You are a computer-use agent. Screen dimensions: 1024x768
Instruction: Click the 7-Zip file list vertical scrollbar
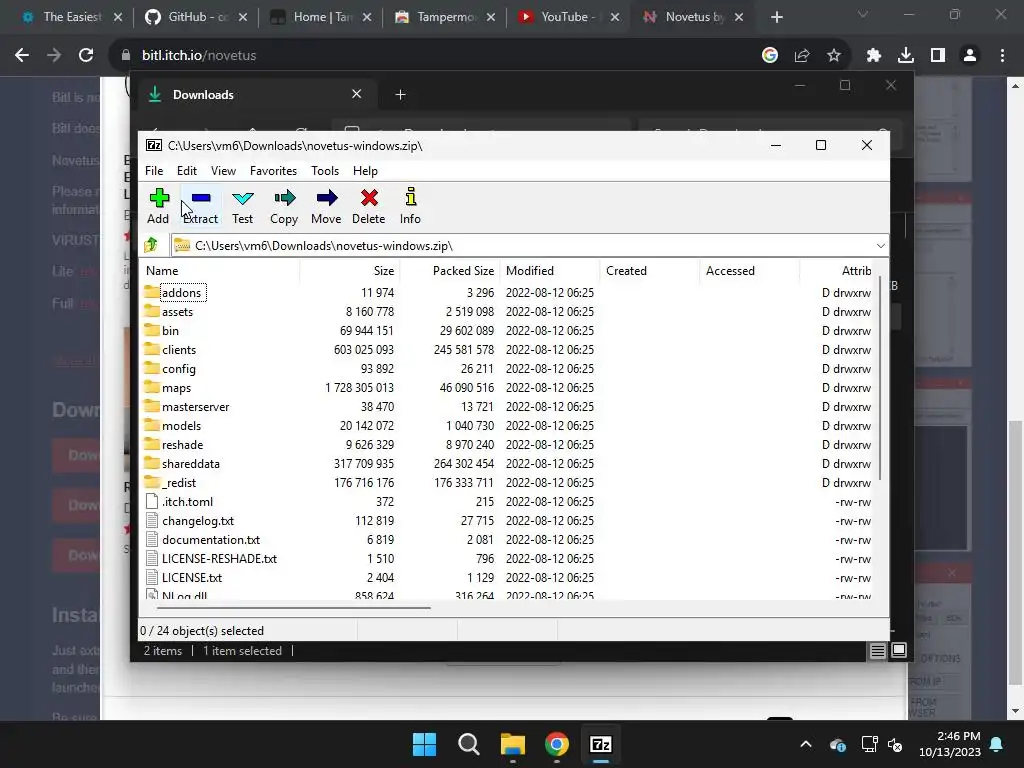click(880, 377)
